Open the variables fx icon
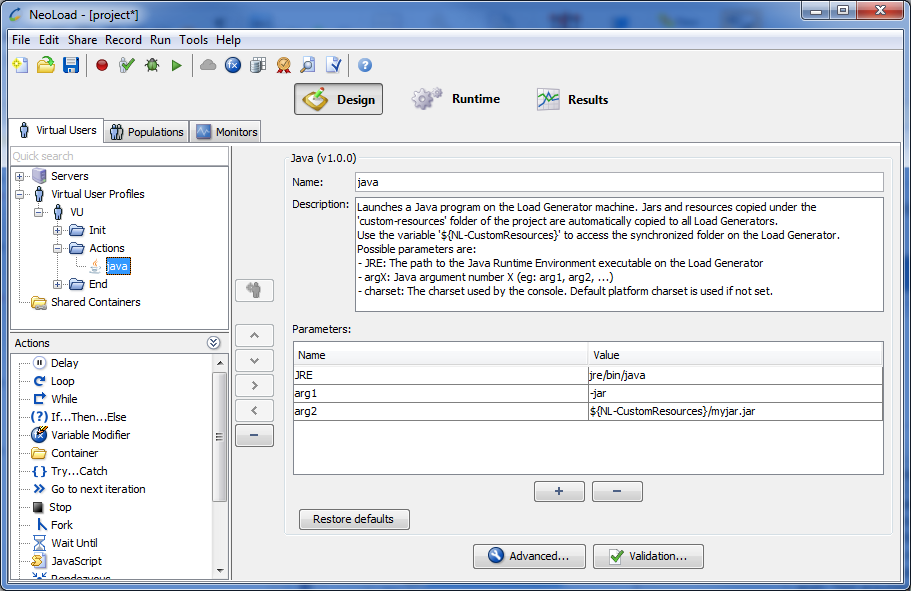Viewport: 911px width, 591px height. click(233, 65)
